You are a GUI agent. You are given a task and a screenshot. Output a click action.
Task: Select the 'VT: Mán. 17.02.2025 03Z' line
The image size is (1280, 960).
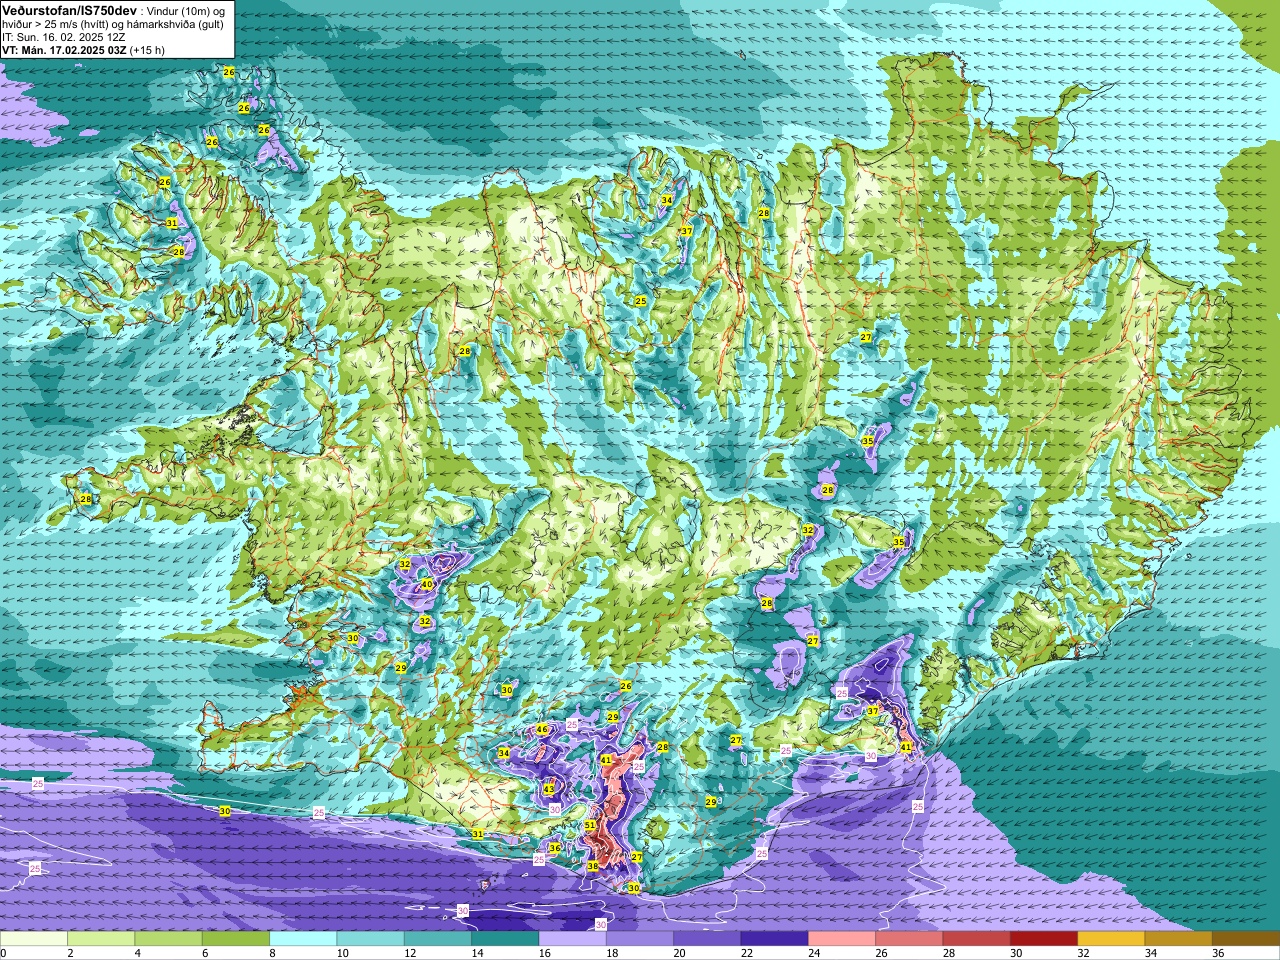(x=64, y=50)
